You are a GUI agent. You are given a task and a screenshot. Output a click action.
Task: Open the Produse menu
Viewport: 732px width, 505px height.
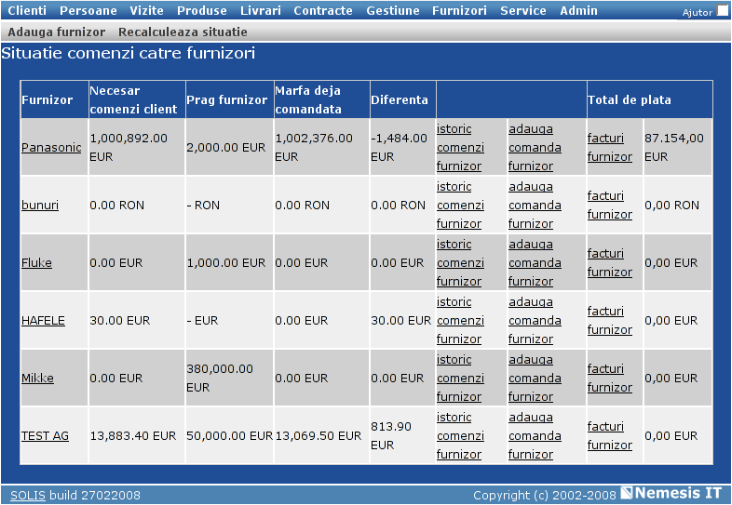[x=202, y=10]
